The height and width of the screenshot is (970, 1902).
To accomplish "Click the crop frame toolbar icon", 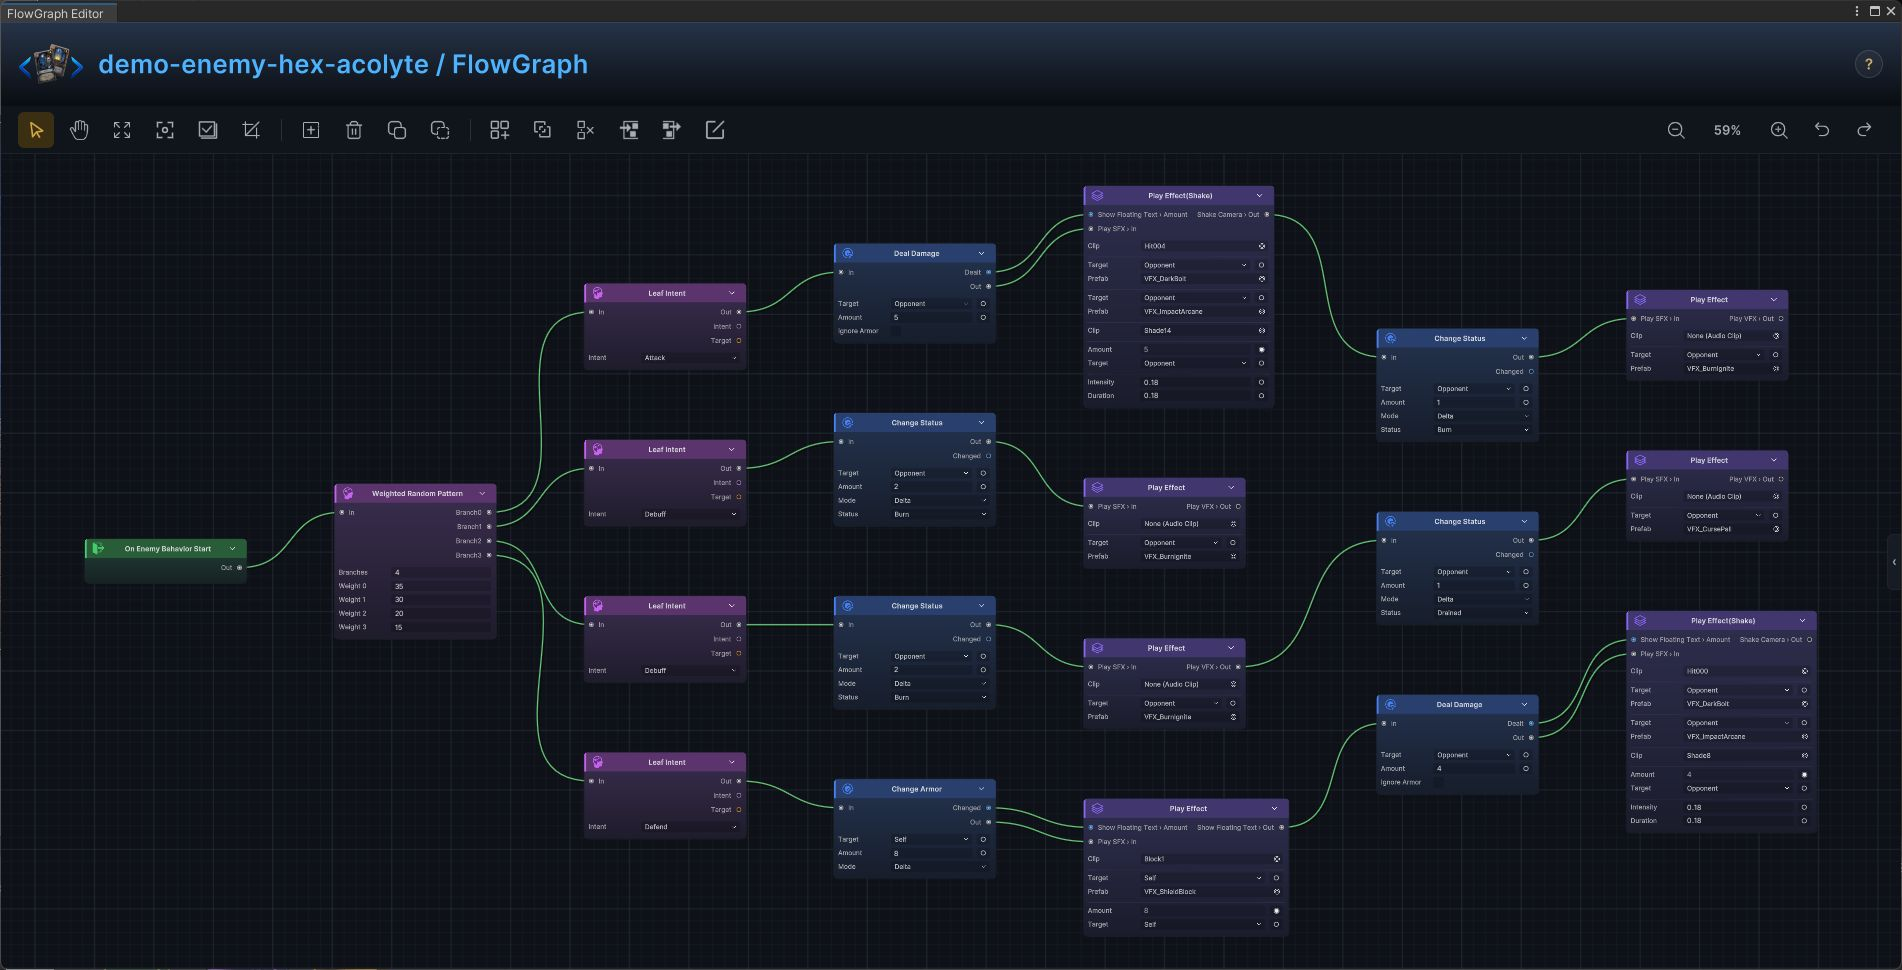I will [251, 130].
